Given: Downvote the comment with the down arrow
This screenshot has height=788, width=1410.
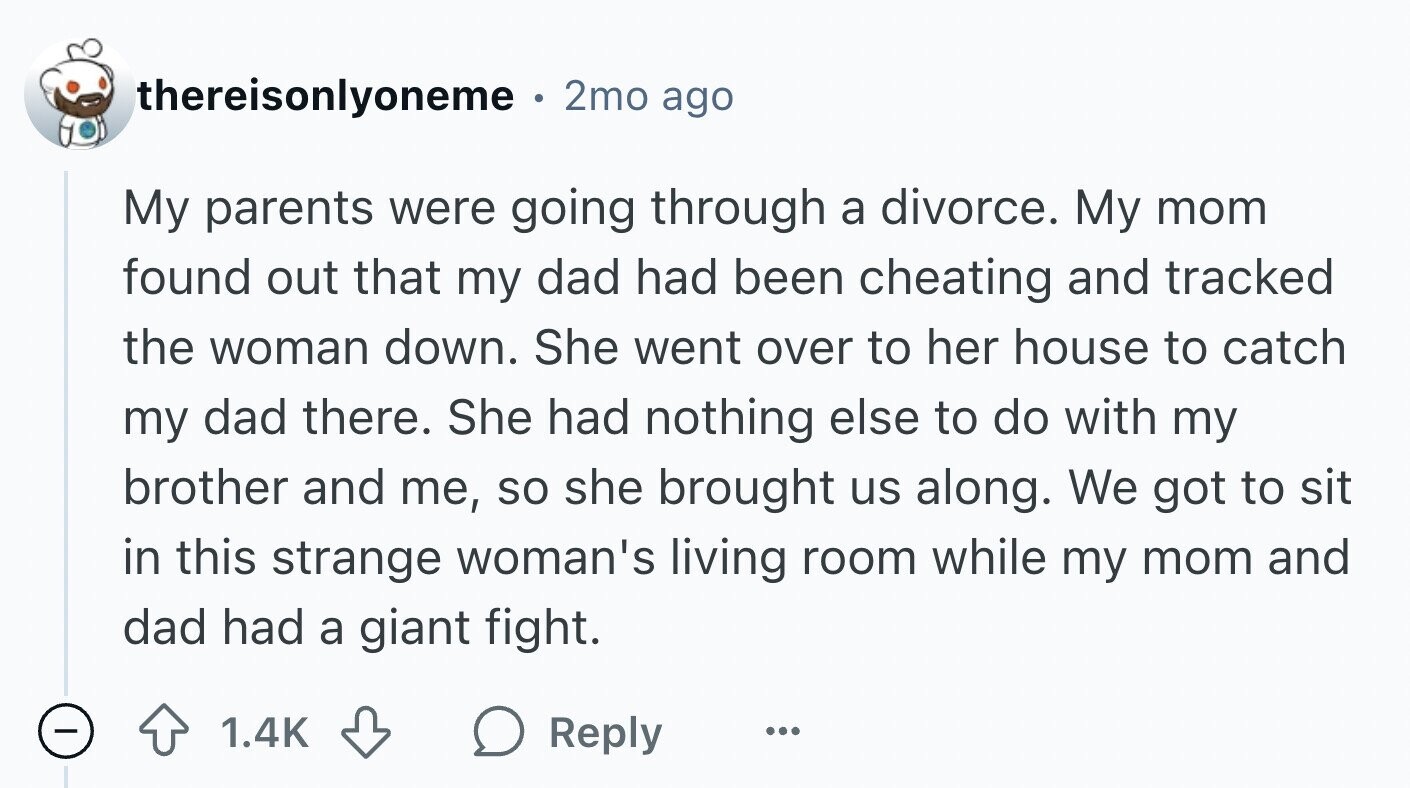Looking at the screenshot, I should 366,734.
